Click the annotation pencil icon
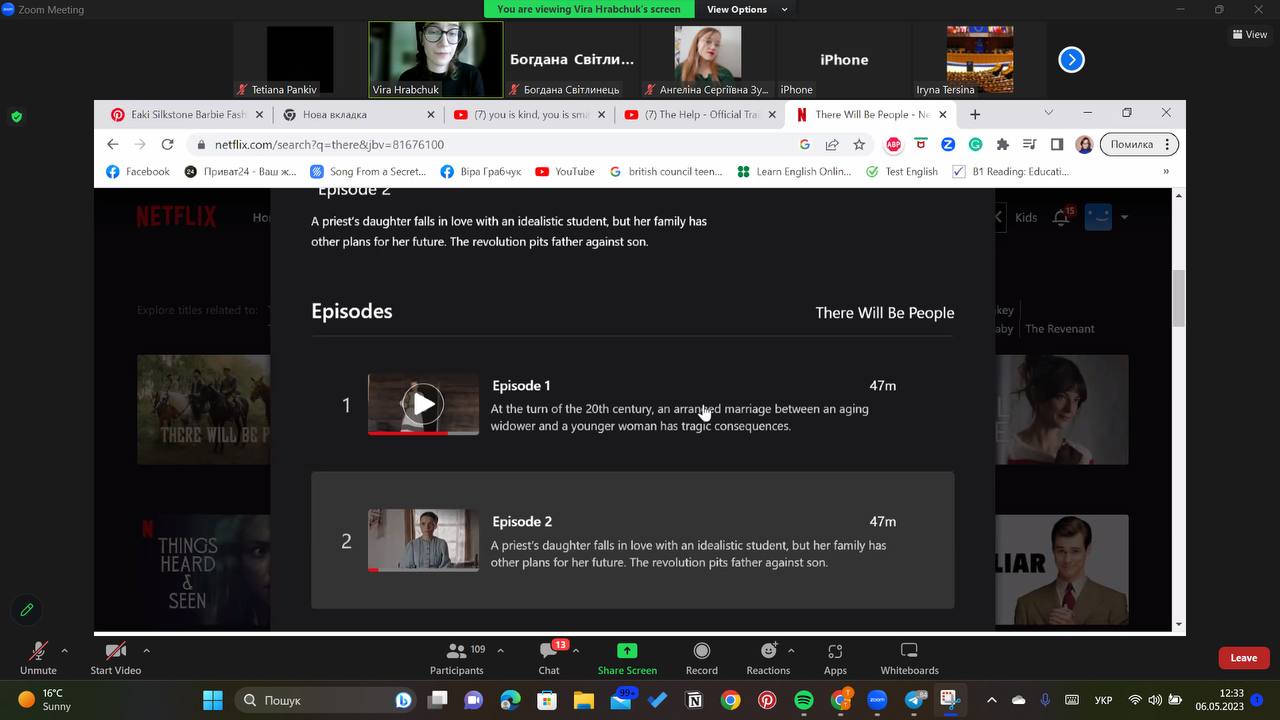Image resolution: width=1280 pixels, height=720 pixels. (27, 609)
